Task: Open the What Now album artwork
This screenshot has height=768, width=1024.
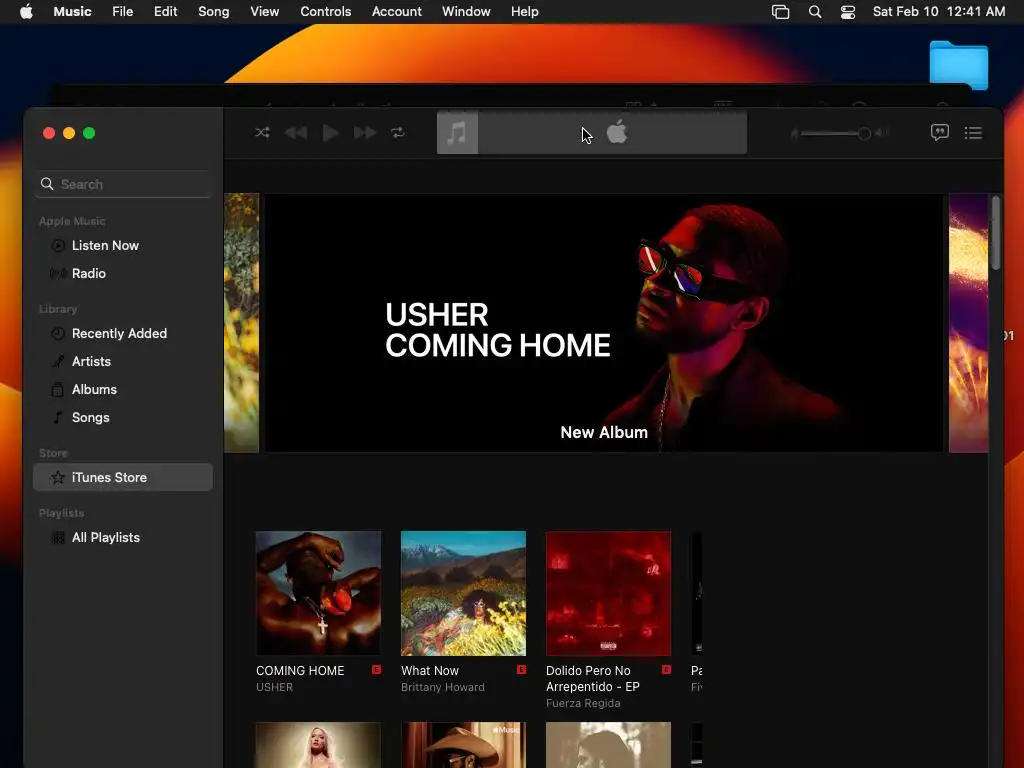Action: coord(464,593)
